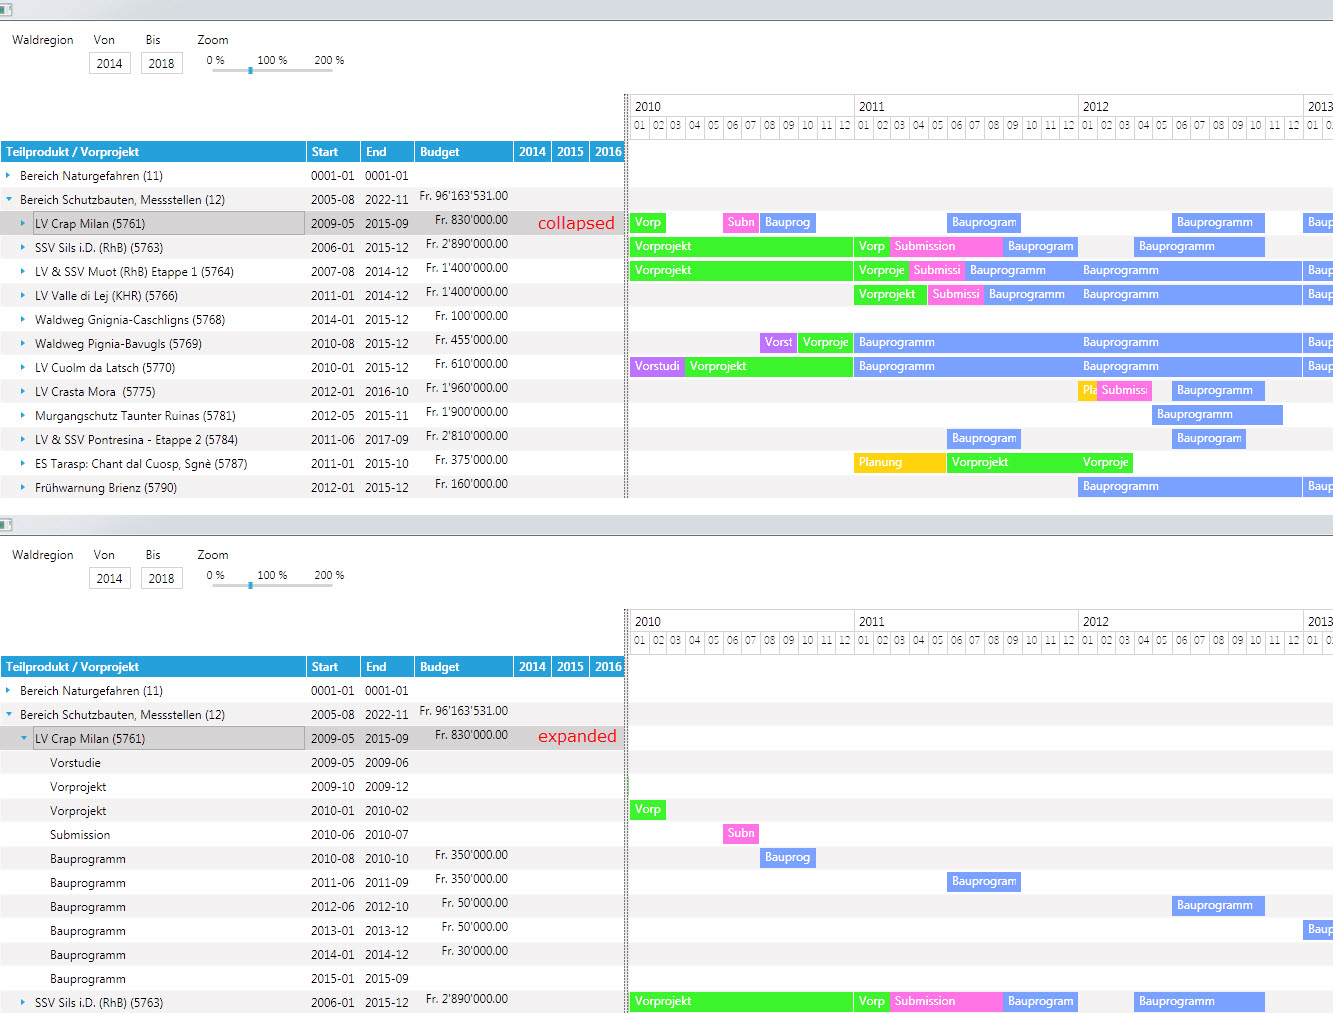Expand Murgangschutz Taunter Ruinas (5781)

(23, 415)
